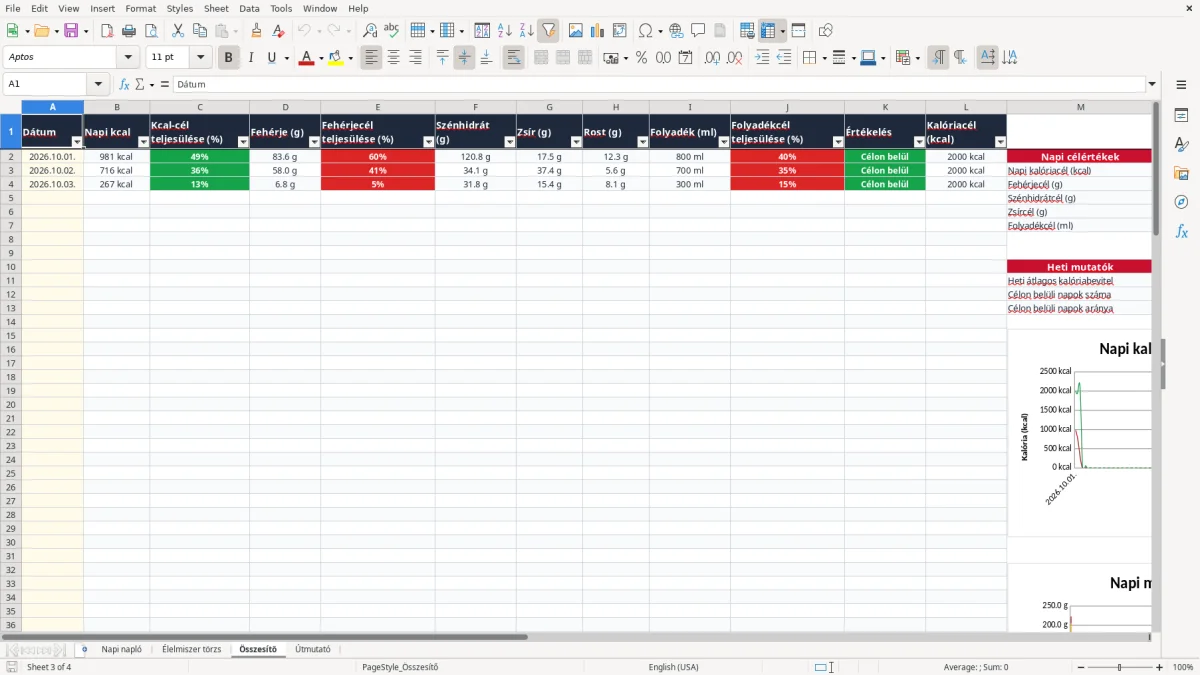Open the Sheet menu
Viewport: 1200px width, 675px height.
click(216, 8)
